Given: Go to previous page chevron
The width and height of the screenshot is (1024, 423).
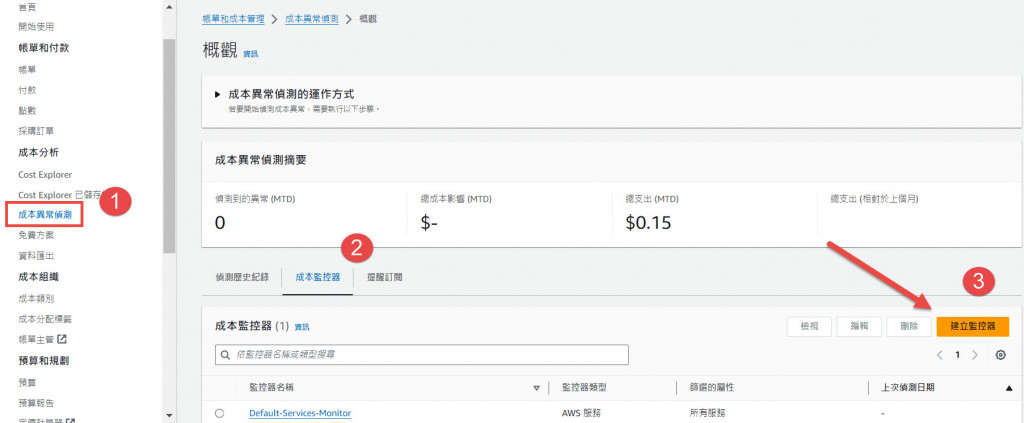Looking at the screenshot, I should point(940,355).
